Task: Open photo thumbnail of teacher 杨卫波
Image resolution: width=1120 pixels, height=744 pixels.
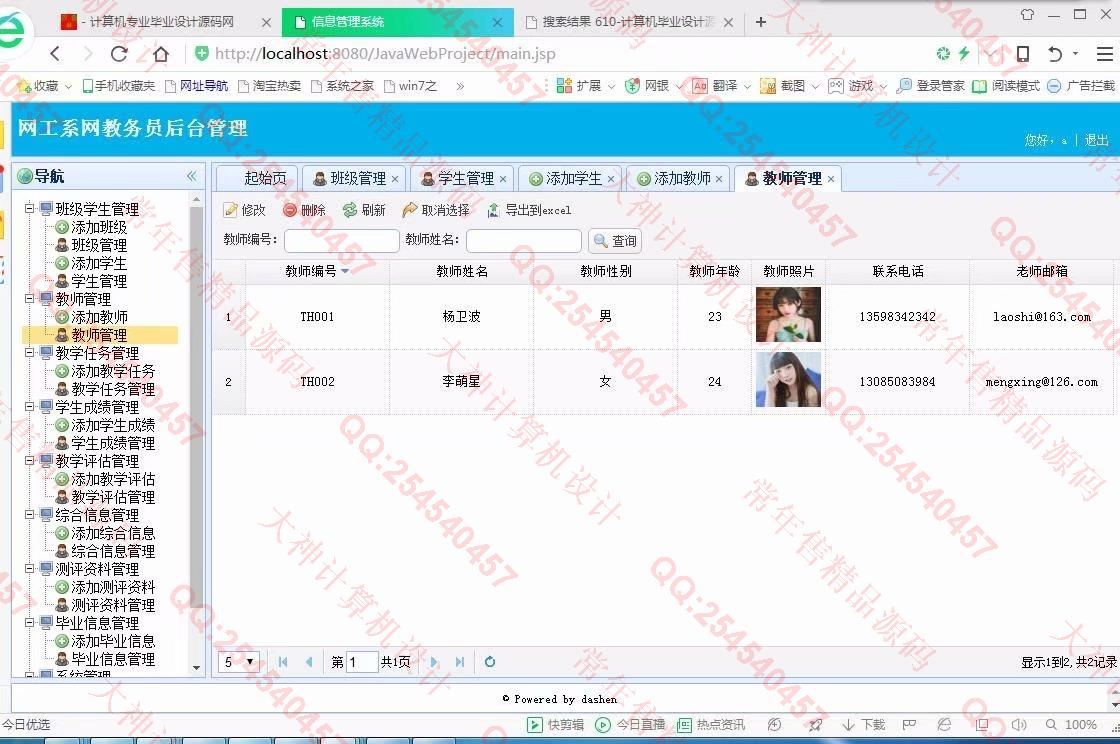Action: tap(788, 315)
